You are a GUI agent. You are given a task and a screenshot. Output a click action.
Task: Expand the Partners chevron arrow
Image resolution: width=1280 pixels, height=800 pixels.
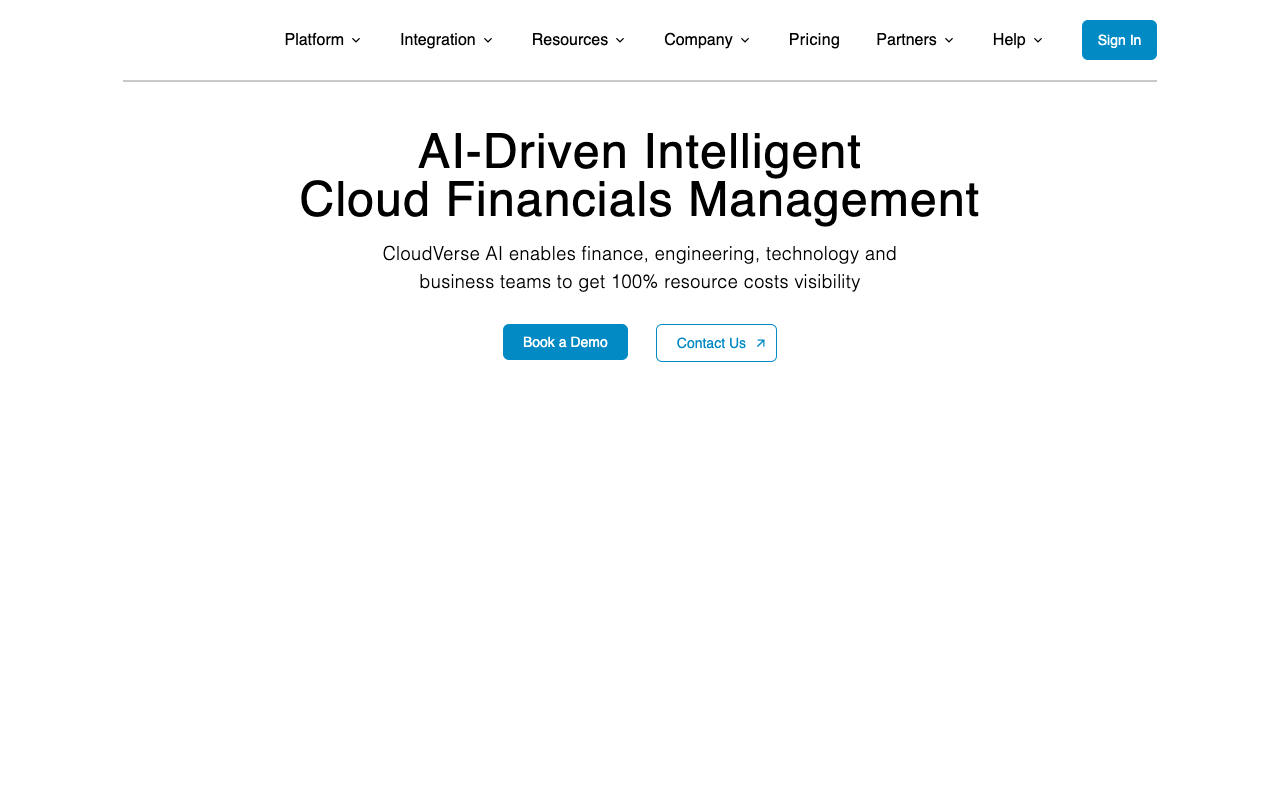[x=949, y=40]
